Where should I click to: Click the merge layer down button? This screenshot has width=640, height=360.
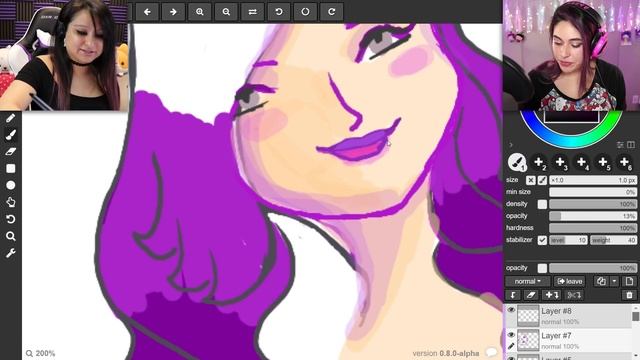click(x=513, y=295)
